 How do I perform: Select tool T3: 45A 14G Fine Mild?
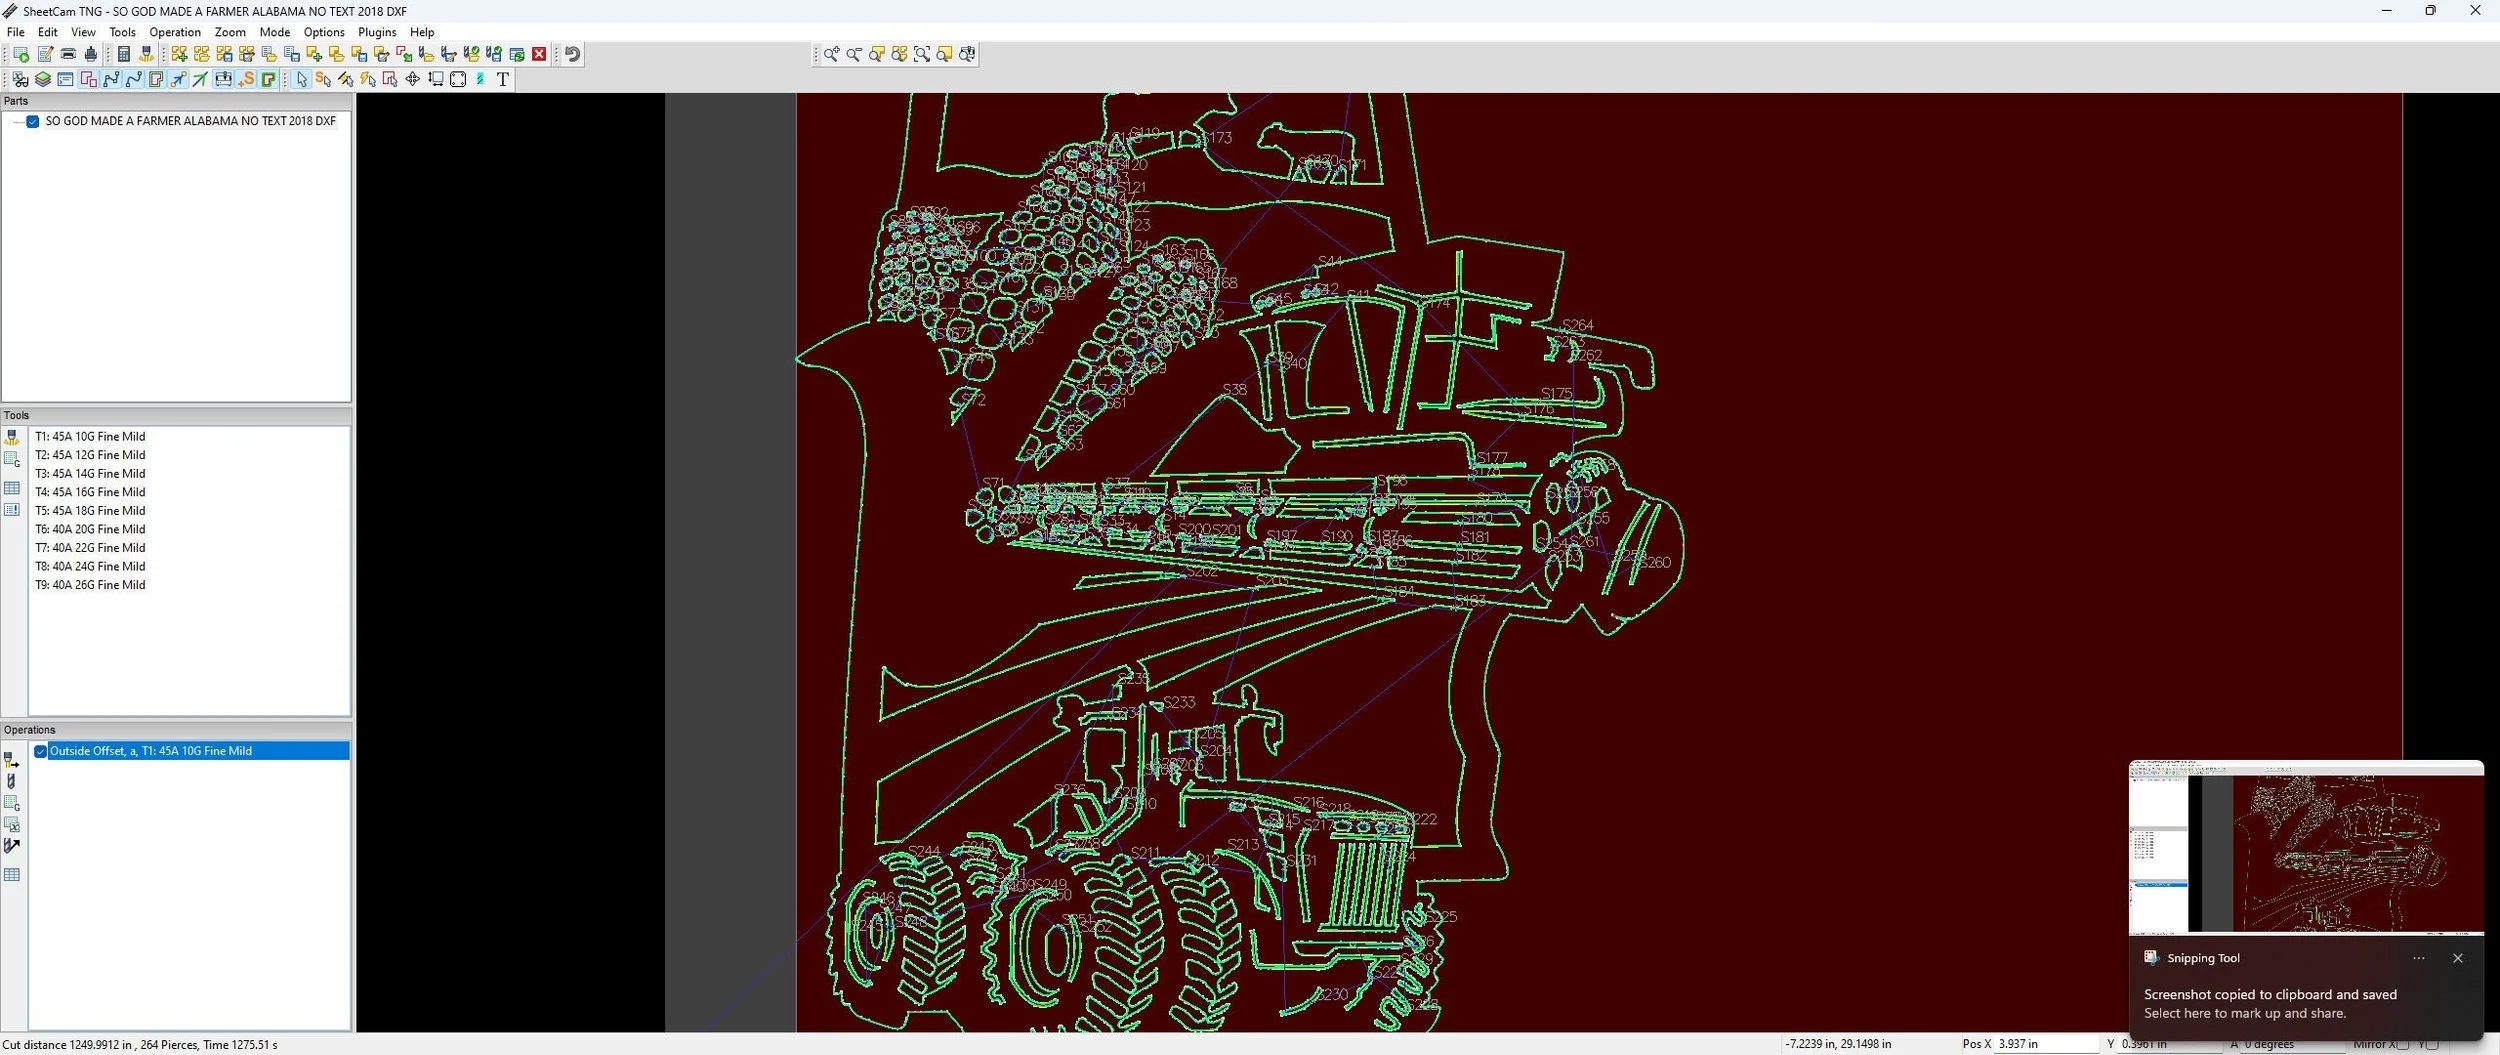coord(90,474)
